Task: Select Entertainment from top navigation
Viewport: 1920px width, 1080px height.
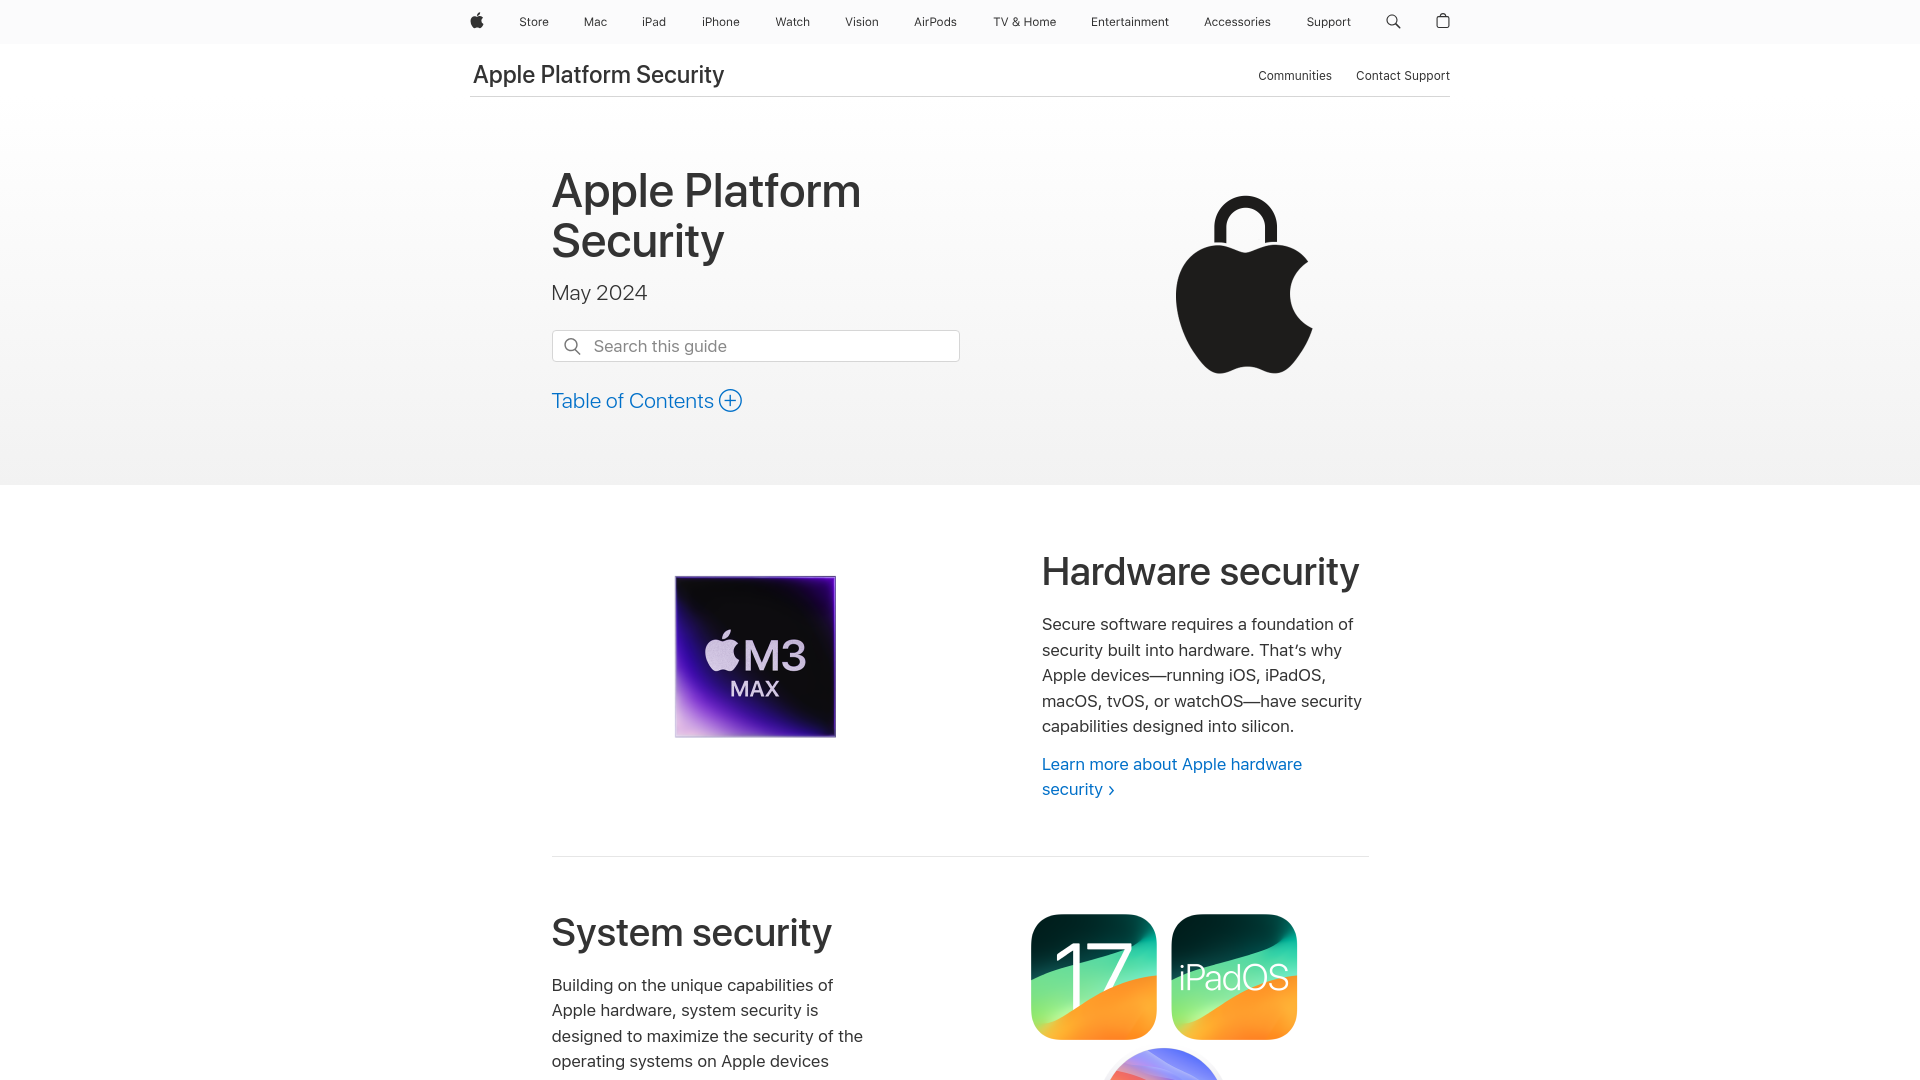Action: (1130, 21)
